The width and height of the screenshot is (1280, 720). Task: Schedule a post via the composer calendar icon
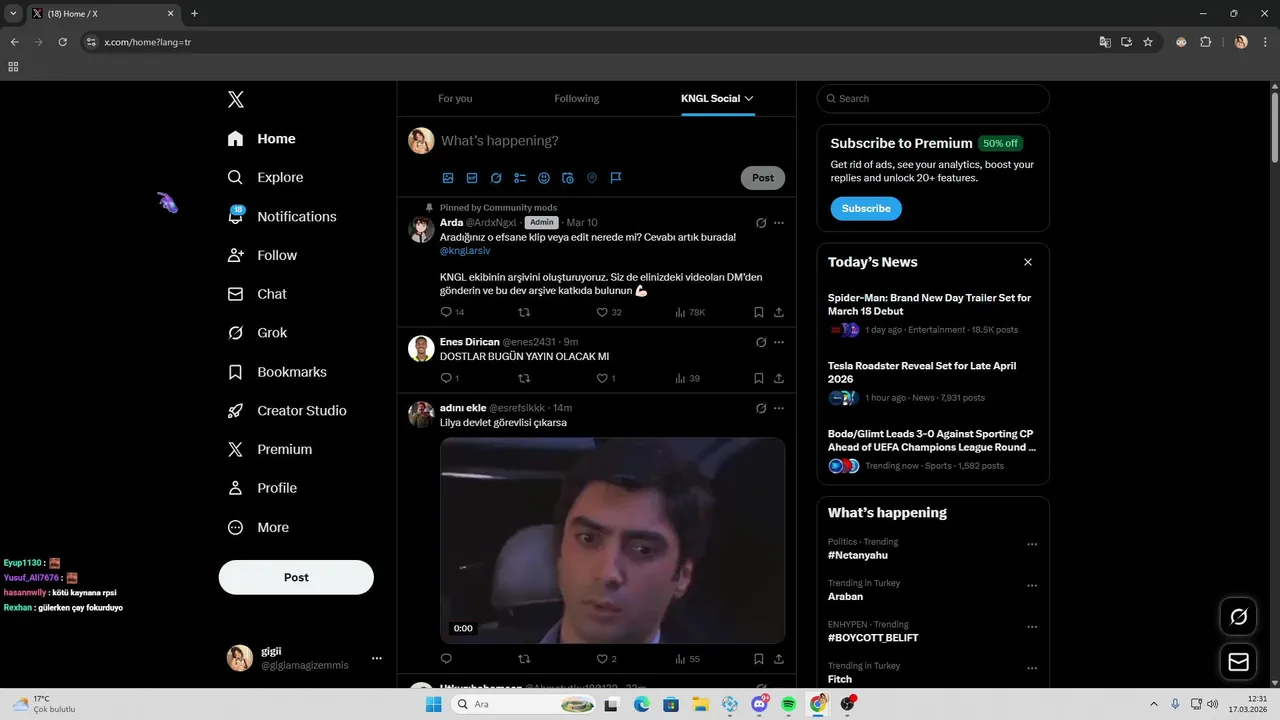568,178
